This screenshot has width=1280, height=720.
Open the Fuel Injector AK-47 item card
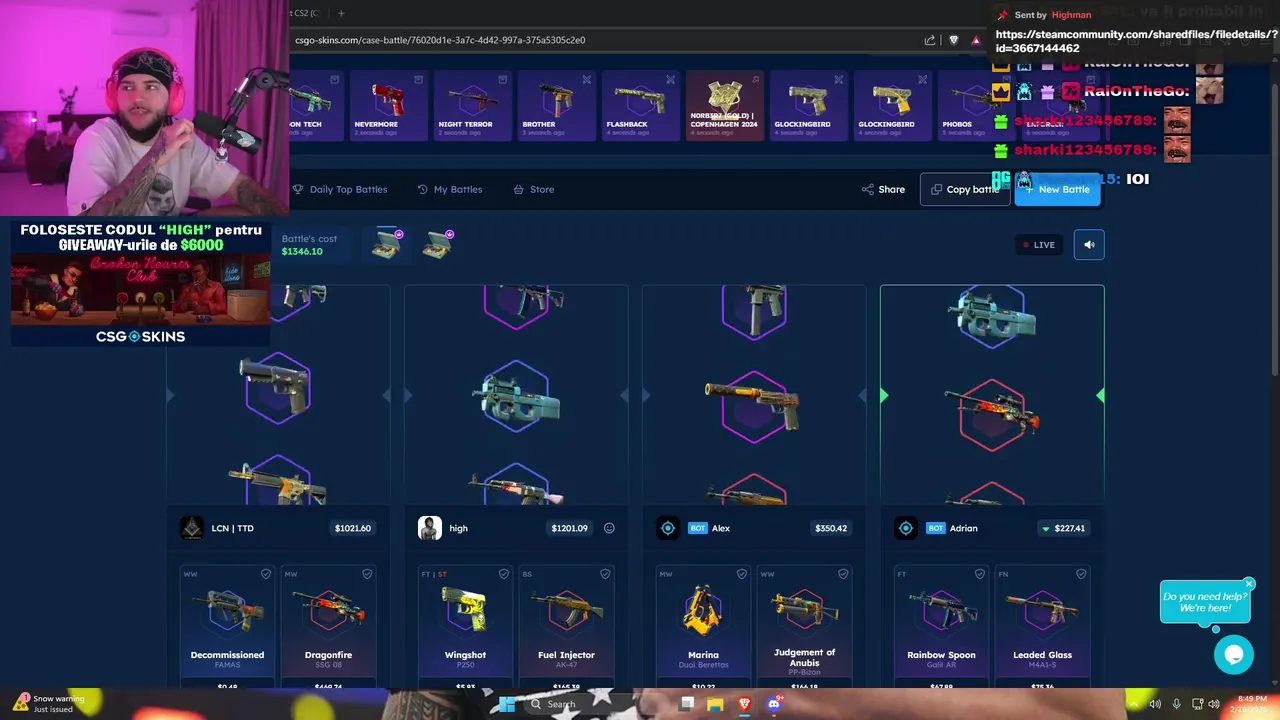click(x=566, y=627)
